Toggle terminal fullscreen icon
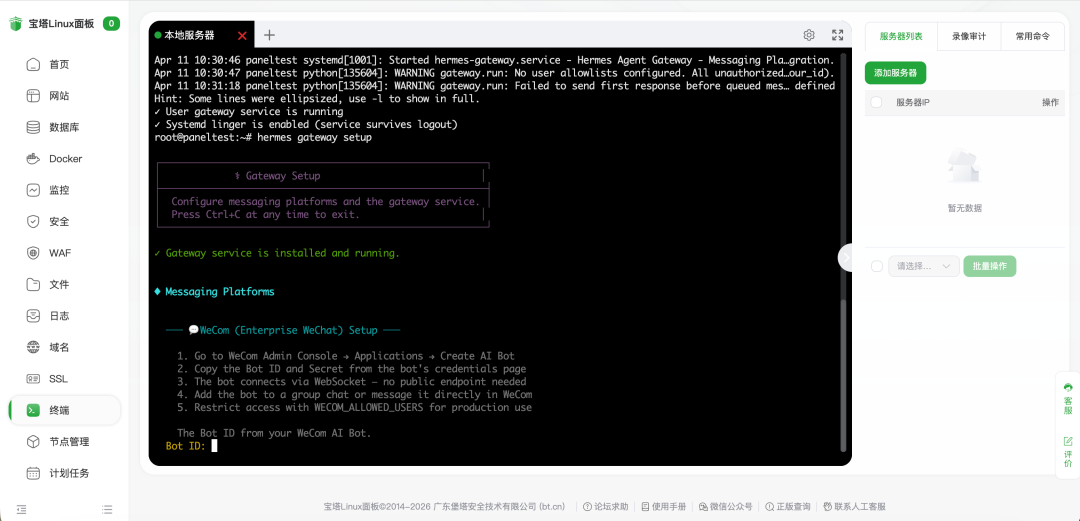The height and width of the screenshot is (521, 1080). [838, 35]
